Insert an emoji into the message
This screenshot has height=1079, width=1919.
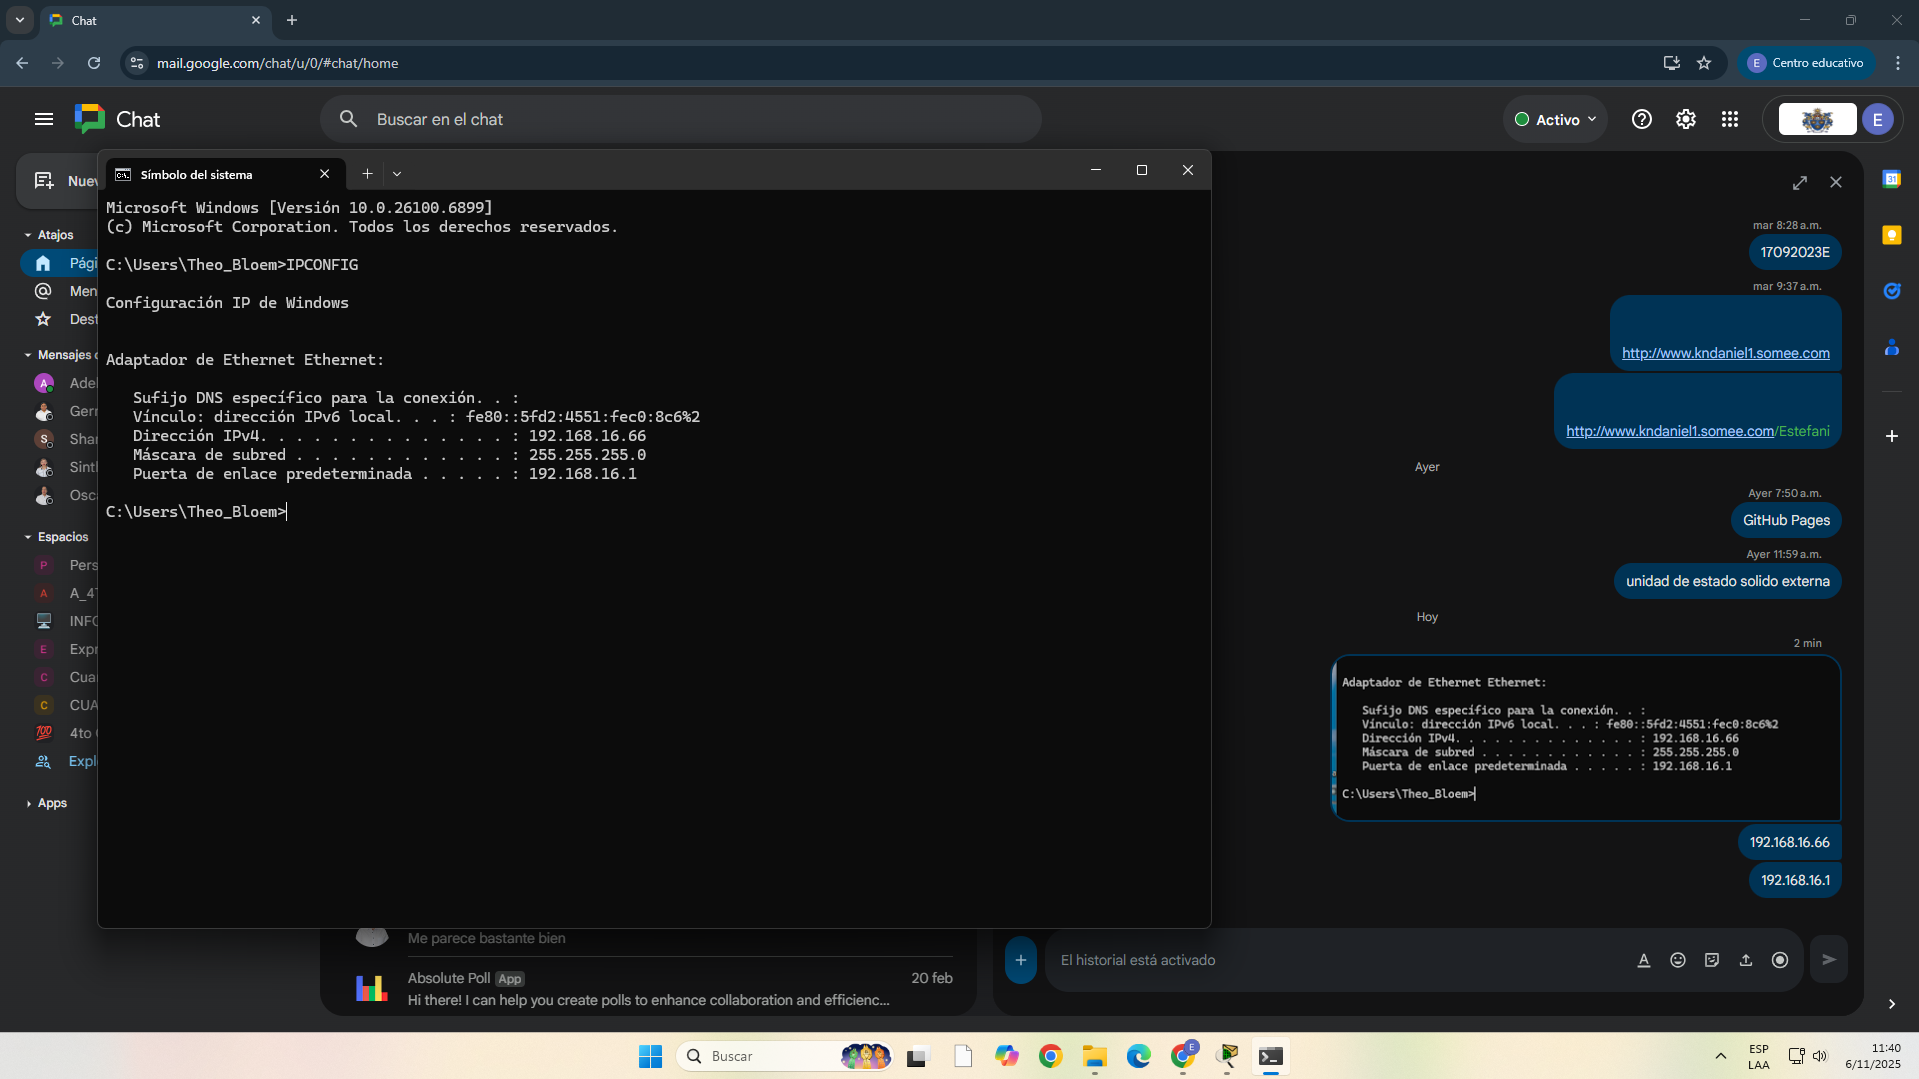point(1678,959)
